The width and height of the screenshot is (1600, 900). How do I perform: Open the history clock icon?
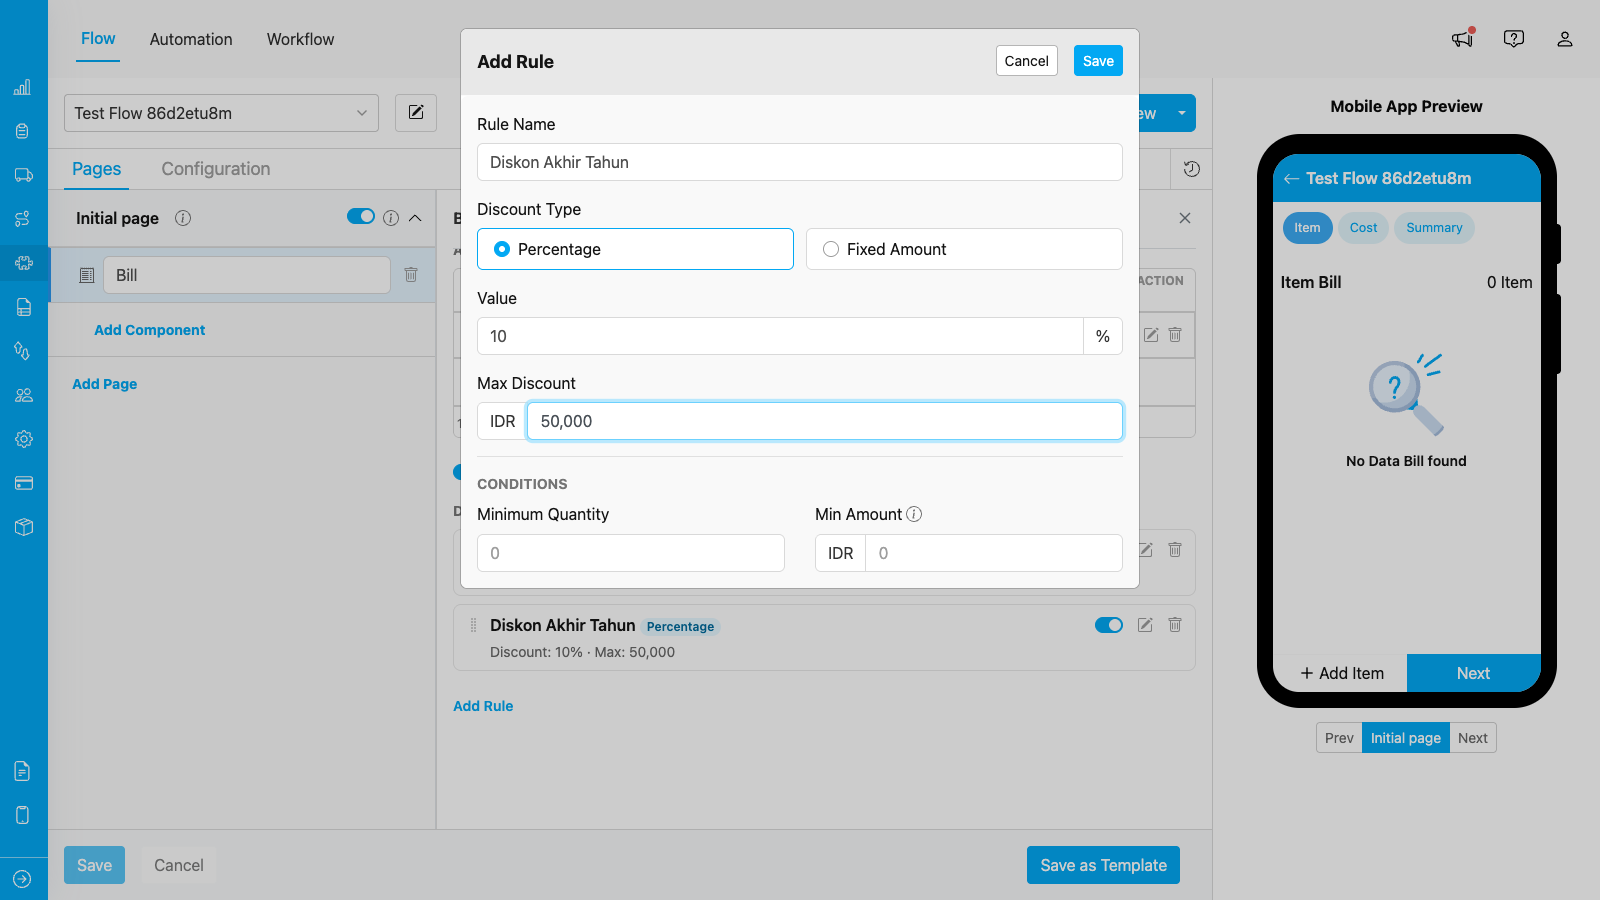[x=1191, y=169]
